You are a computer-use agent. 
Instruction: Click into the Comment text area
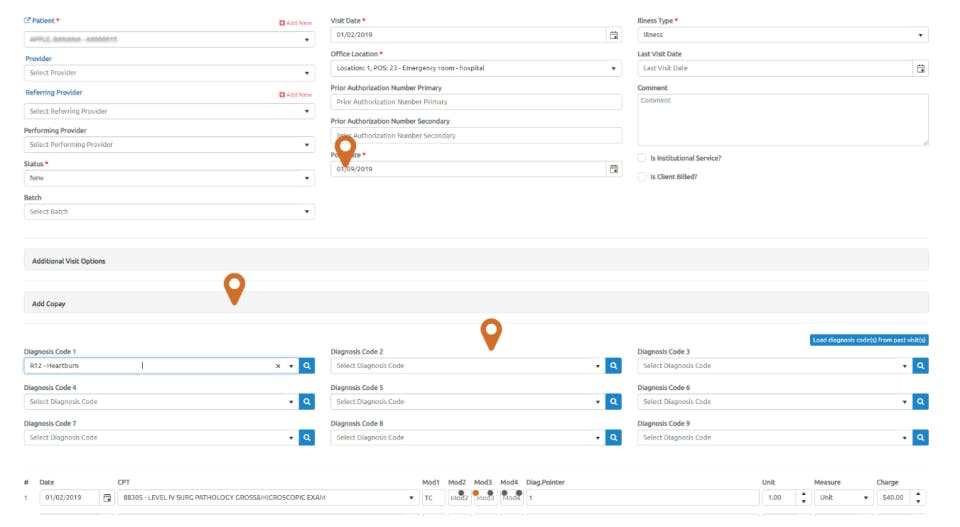[x=782, y=119]
